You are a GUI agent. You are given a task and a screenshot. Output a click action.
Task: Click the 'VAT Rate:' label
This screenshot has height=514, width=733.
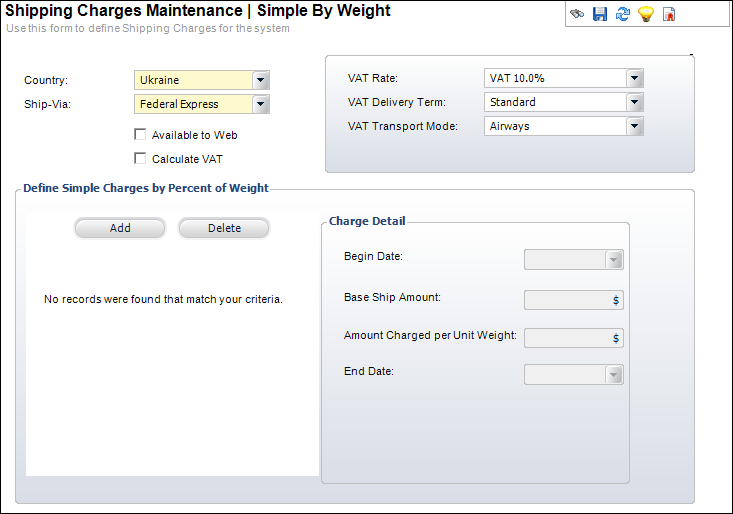373,78
